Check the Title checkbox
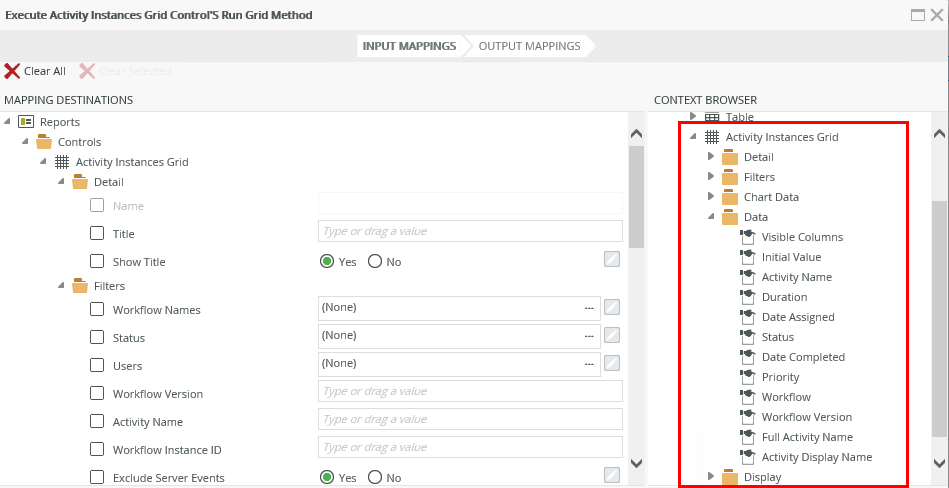949x488 pixels. 97,233
